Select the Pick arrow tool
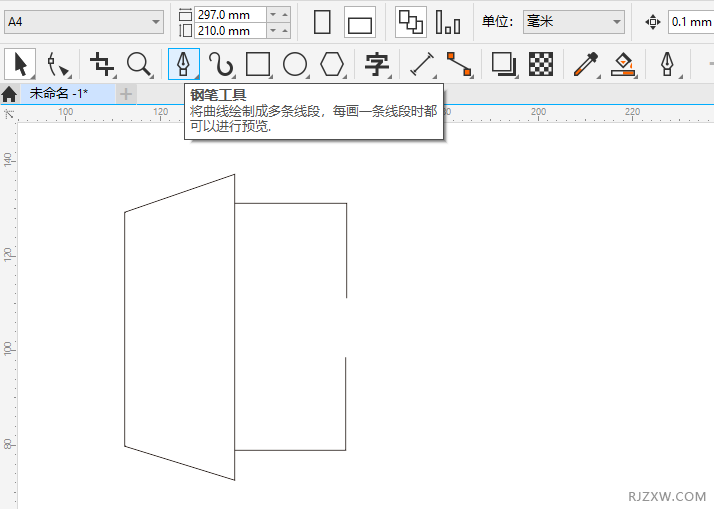The image size is (714, 509). tap(20, 64)
